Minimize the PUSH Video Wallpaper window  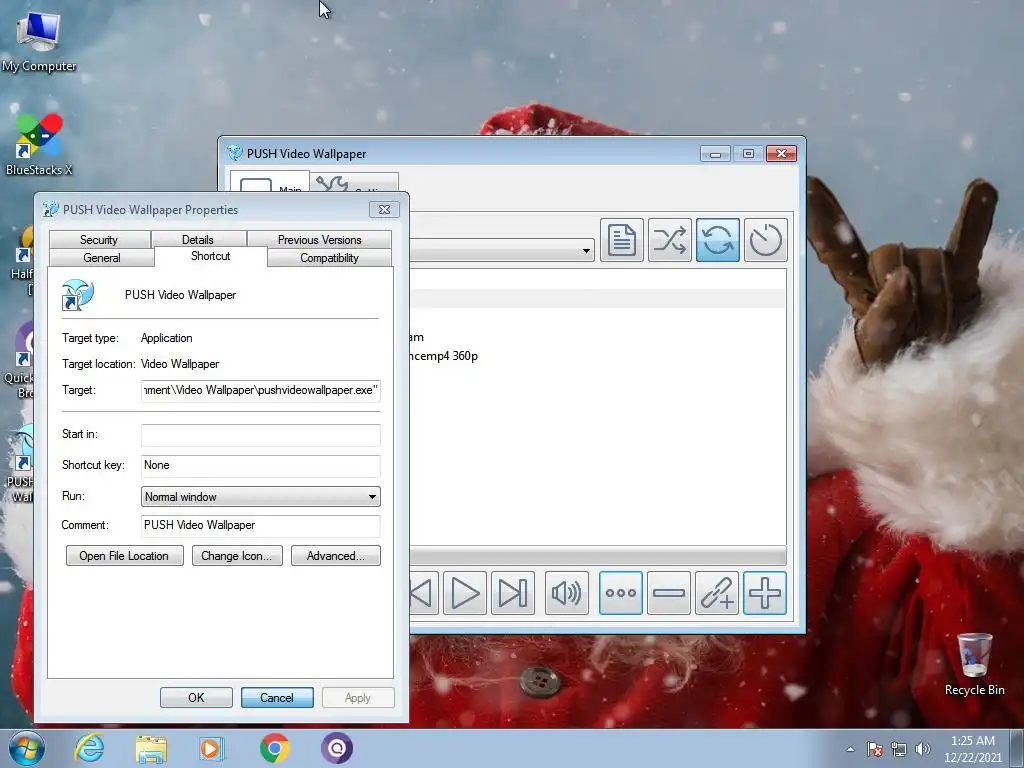[715, 154]
